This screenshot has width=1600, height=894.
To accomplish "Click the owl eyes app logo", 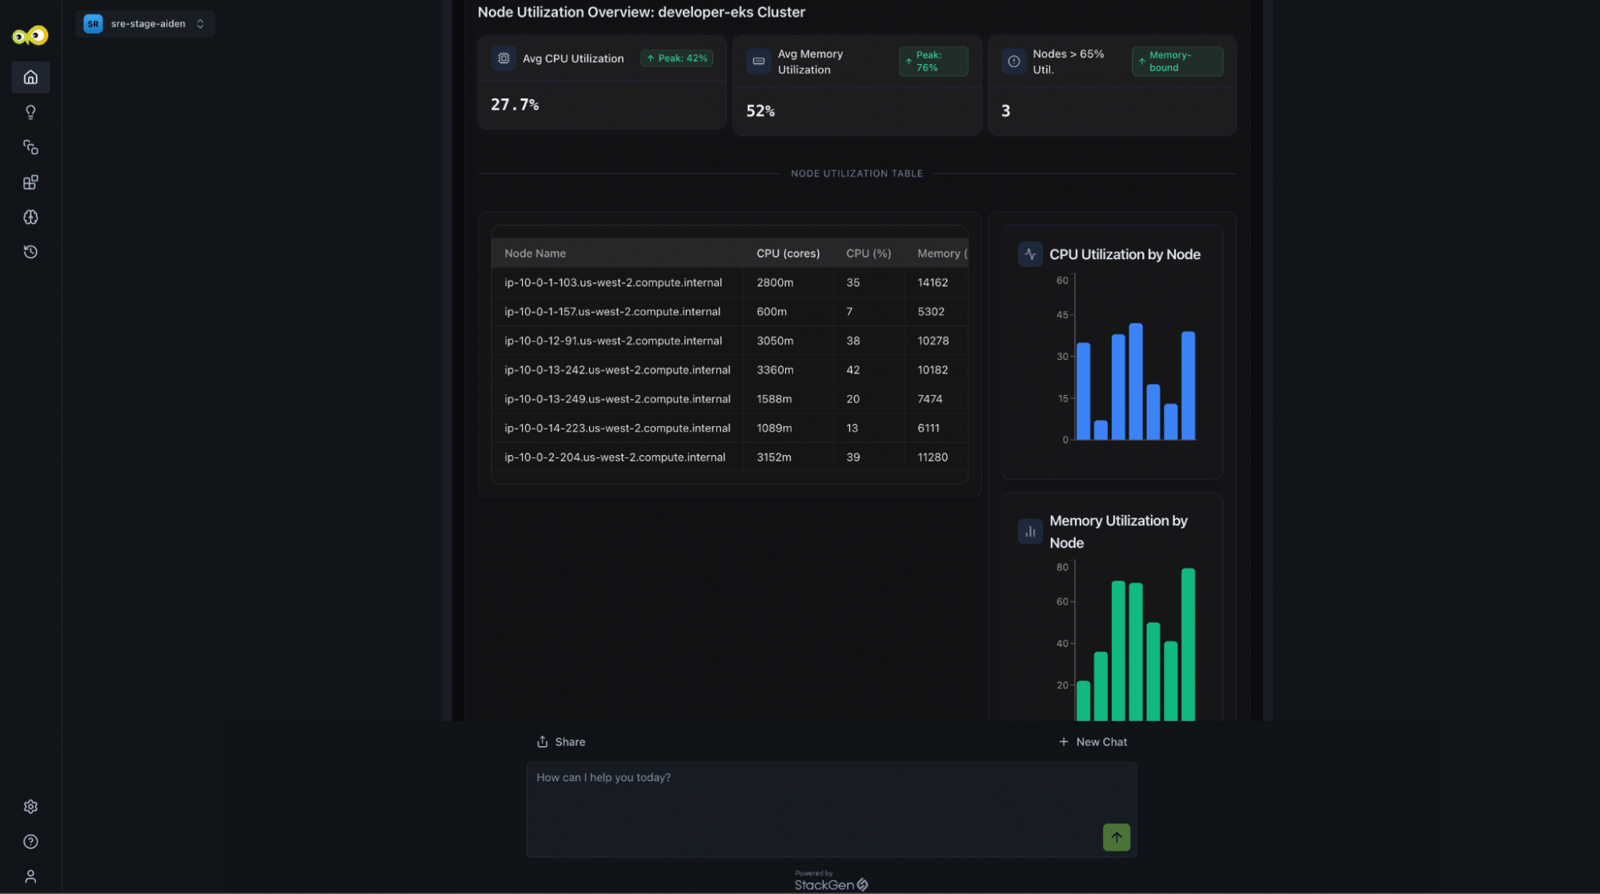I will pos(30,36).
